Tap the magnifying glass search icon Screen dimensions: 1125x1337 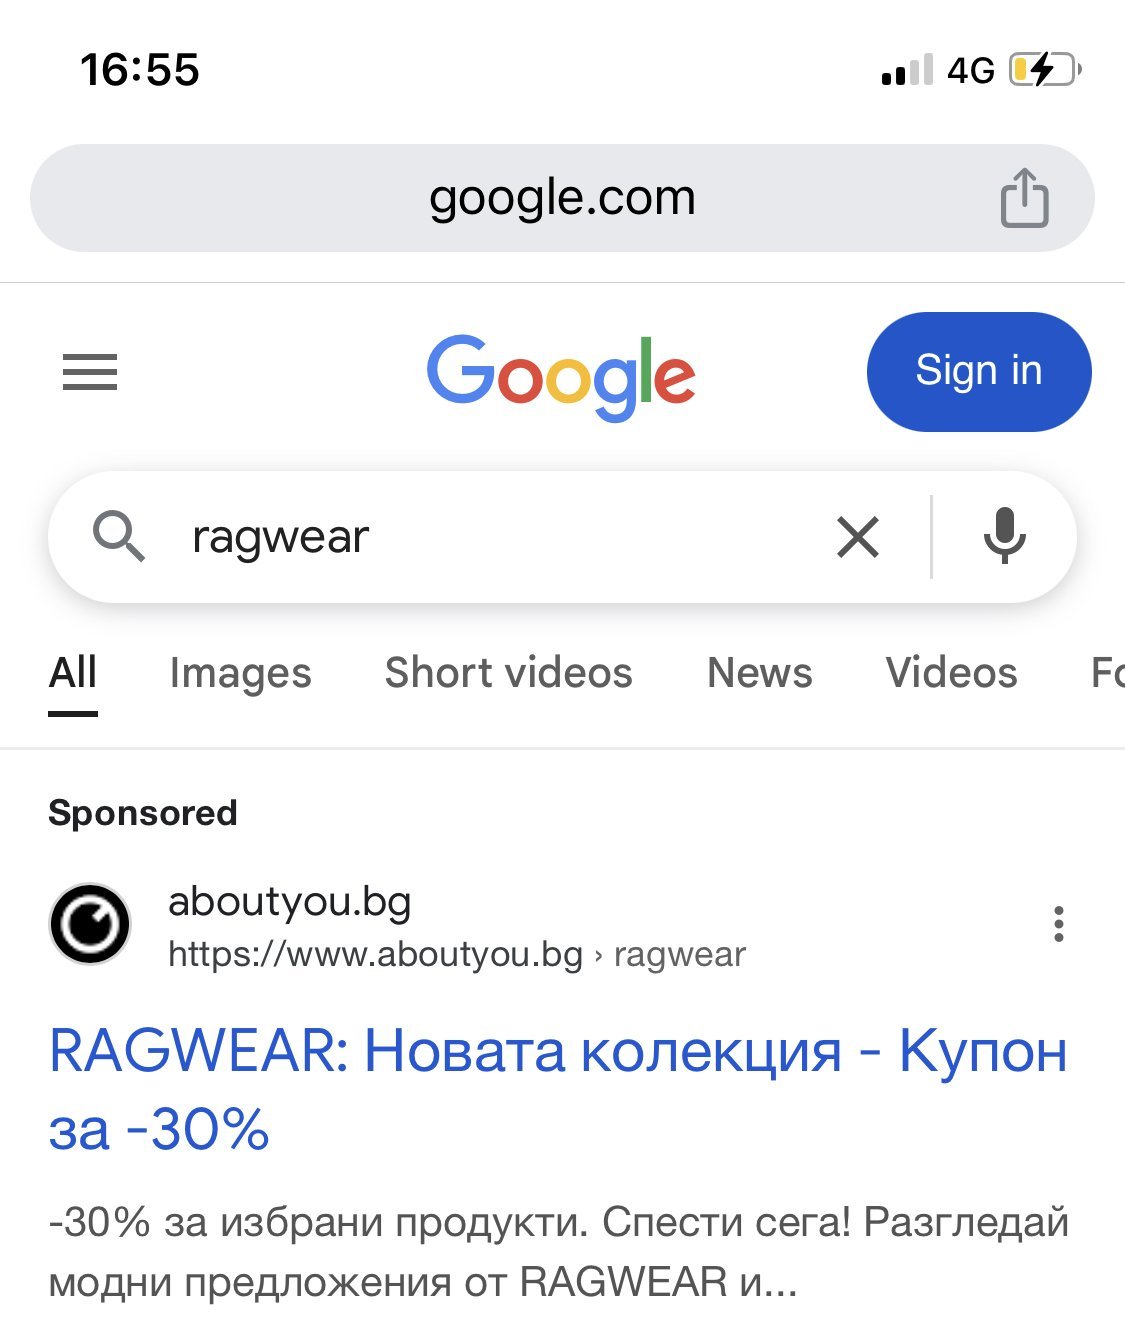point(119,536)
